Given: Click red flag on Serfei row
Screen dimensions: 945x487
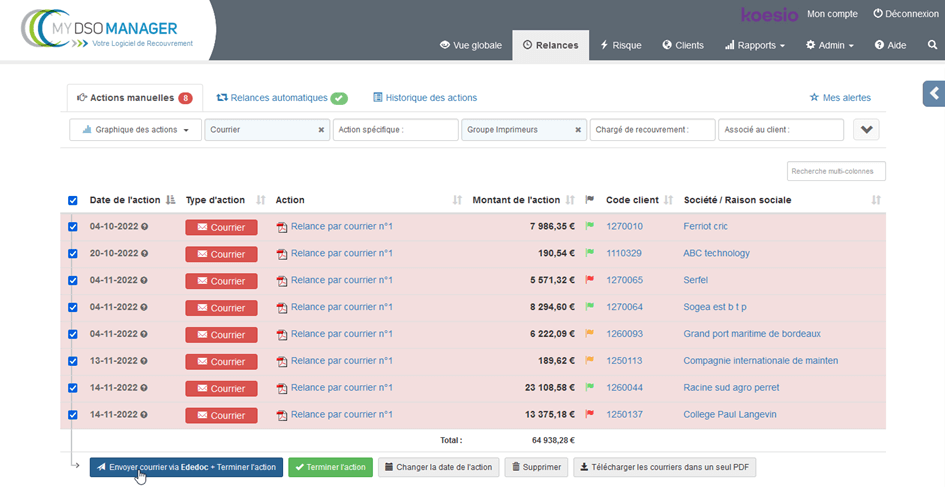Looking at the screenshot, I should [x=589, y=280].
